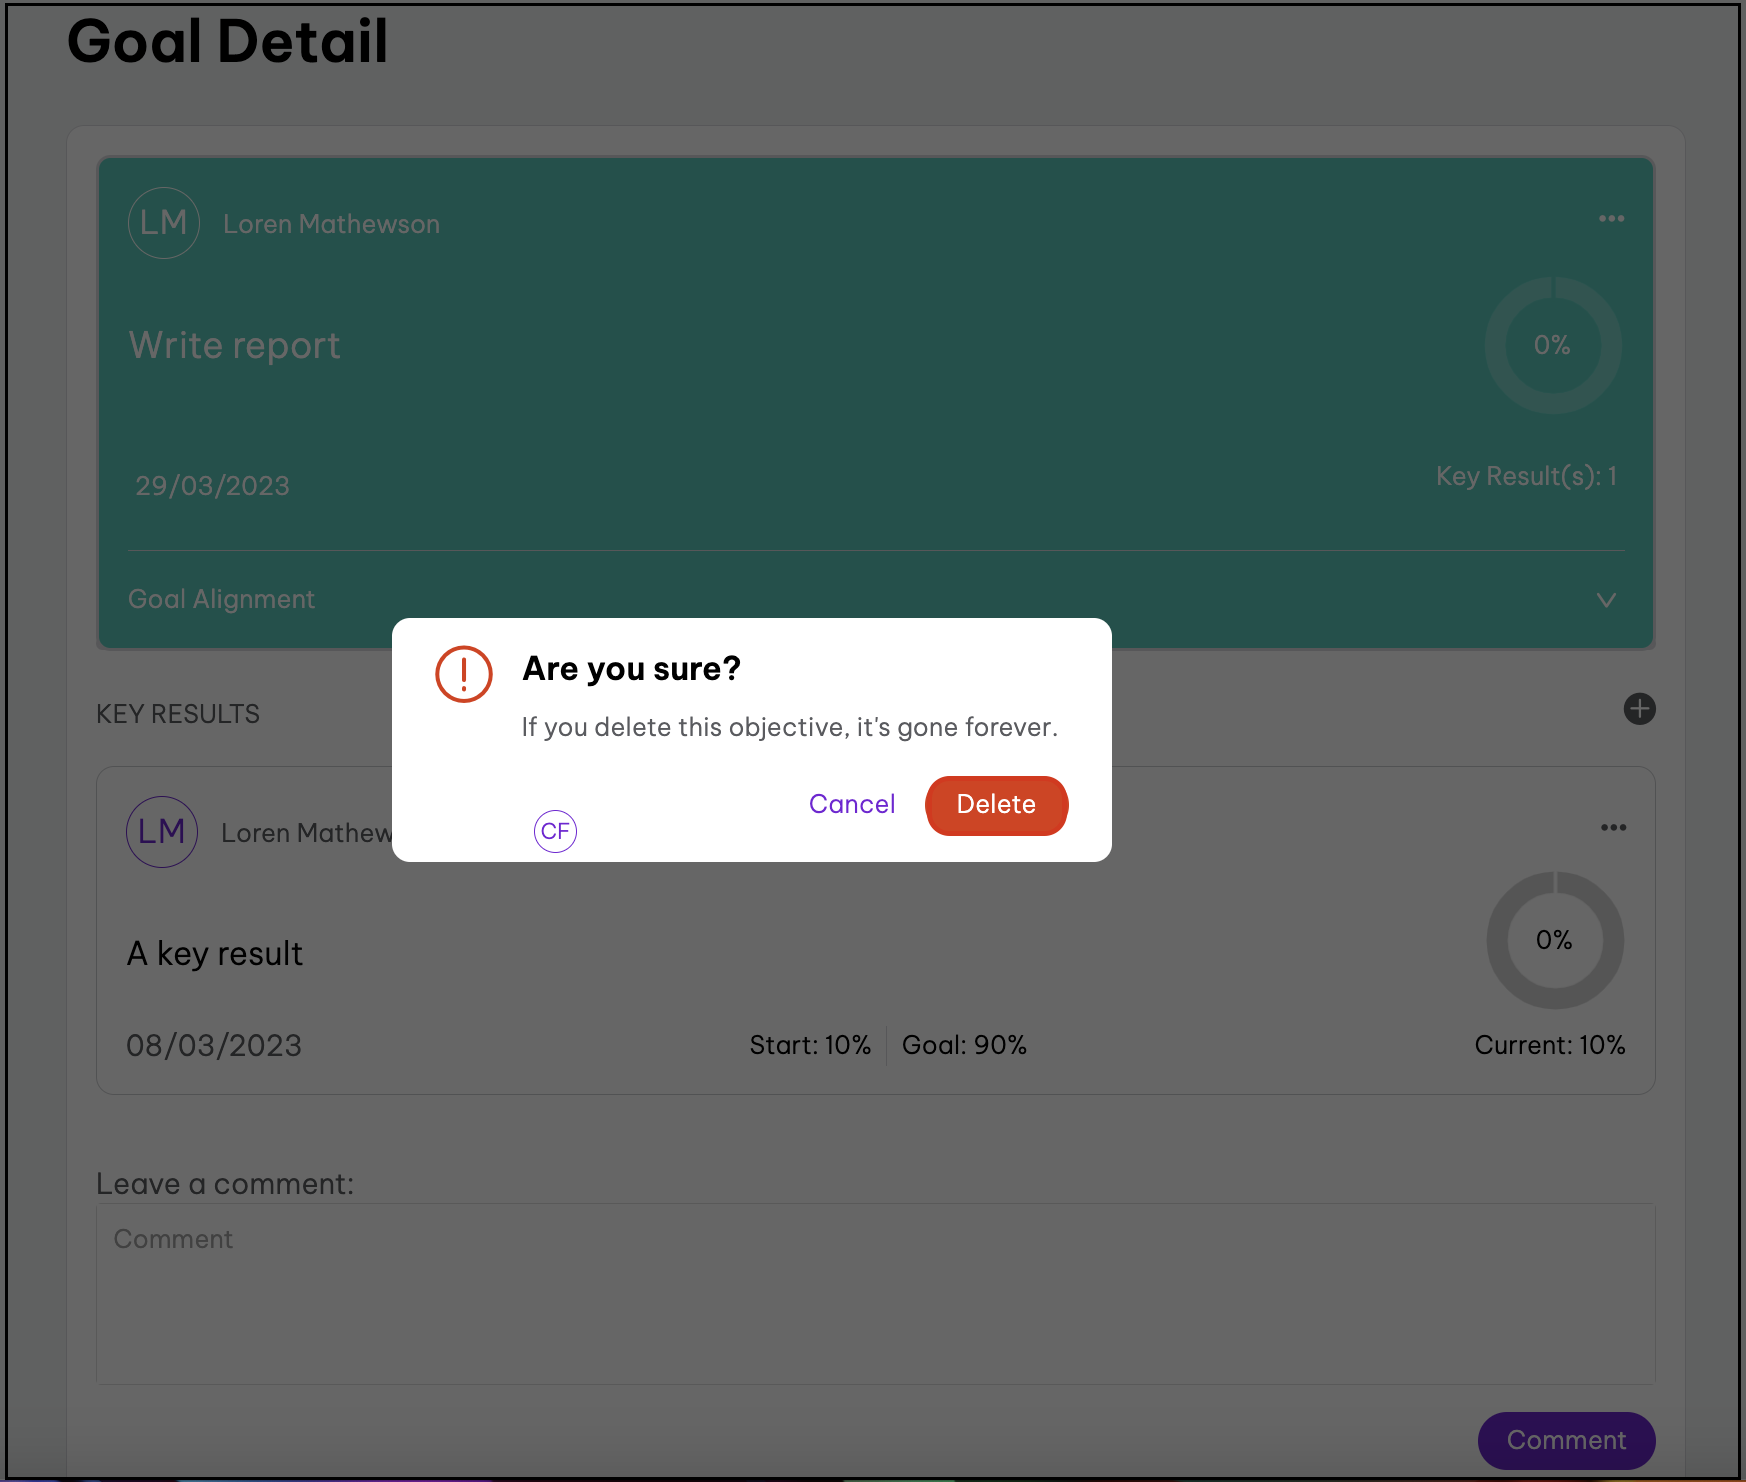Click the LM avatar on the Write report card
The image size is (1746, 1482).
(x=164, y=223)
